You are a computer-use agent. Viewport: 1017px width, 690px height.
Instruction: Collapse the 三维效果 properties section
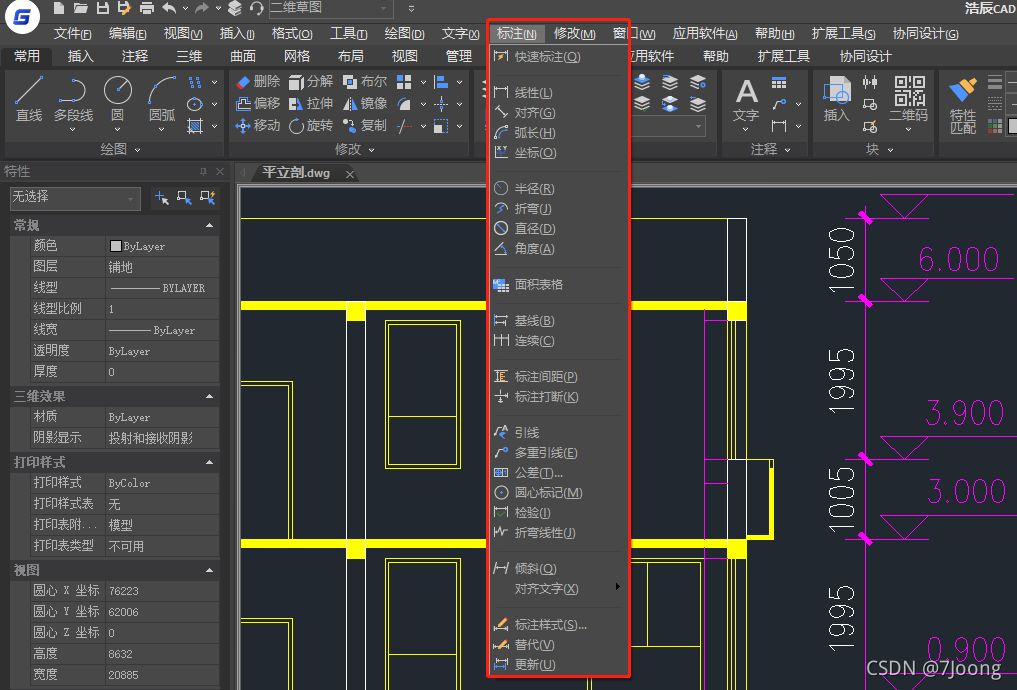click(x=209, y=396)
